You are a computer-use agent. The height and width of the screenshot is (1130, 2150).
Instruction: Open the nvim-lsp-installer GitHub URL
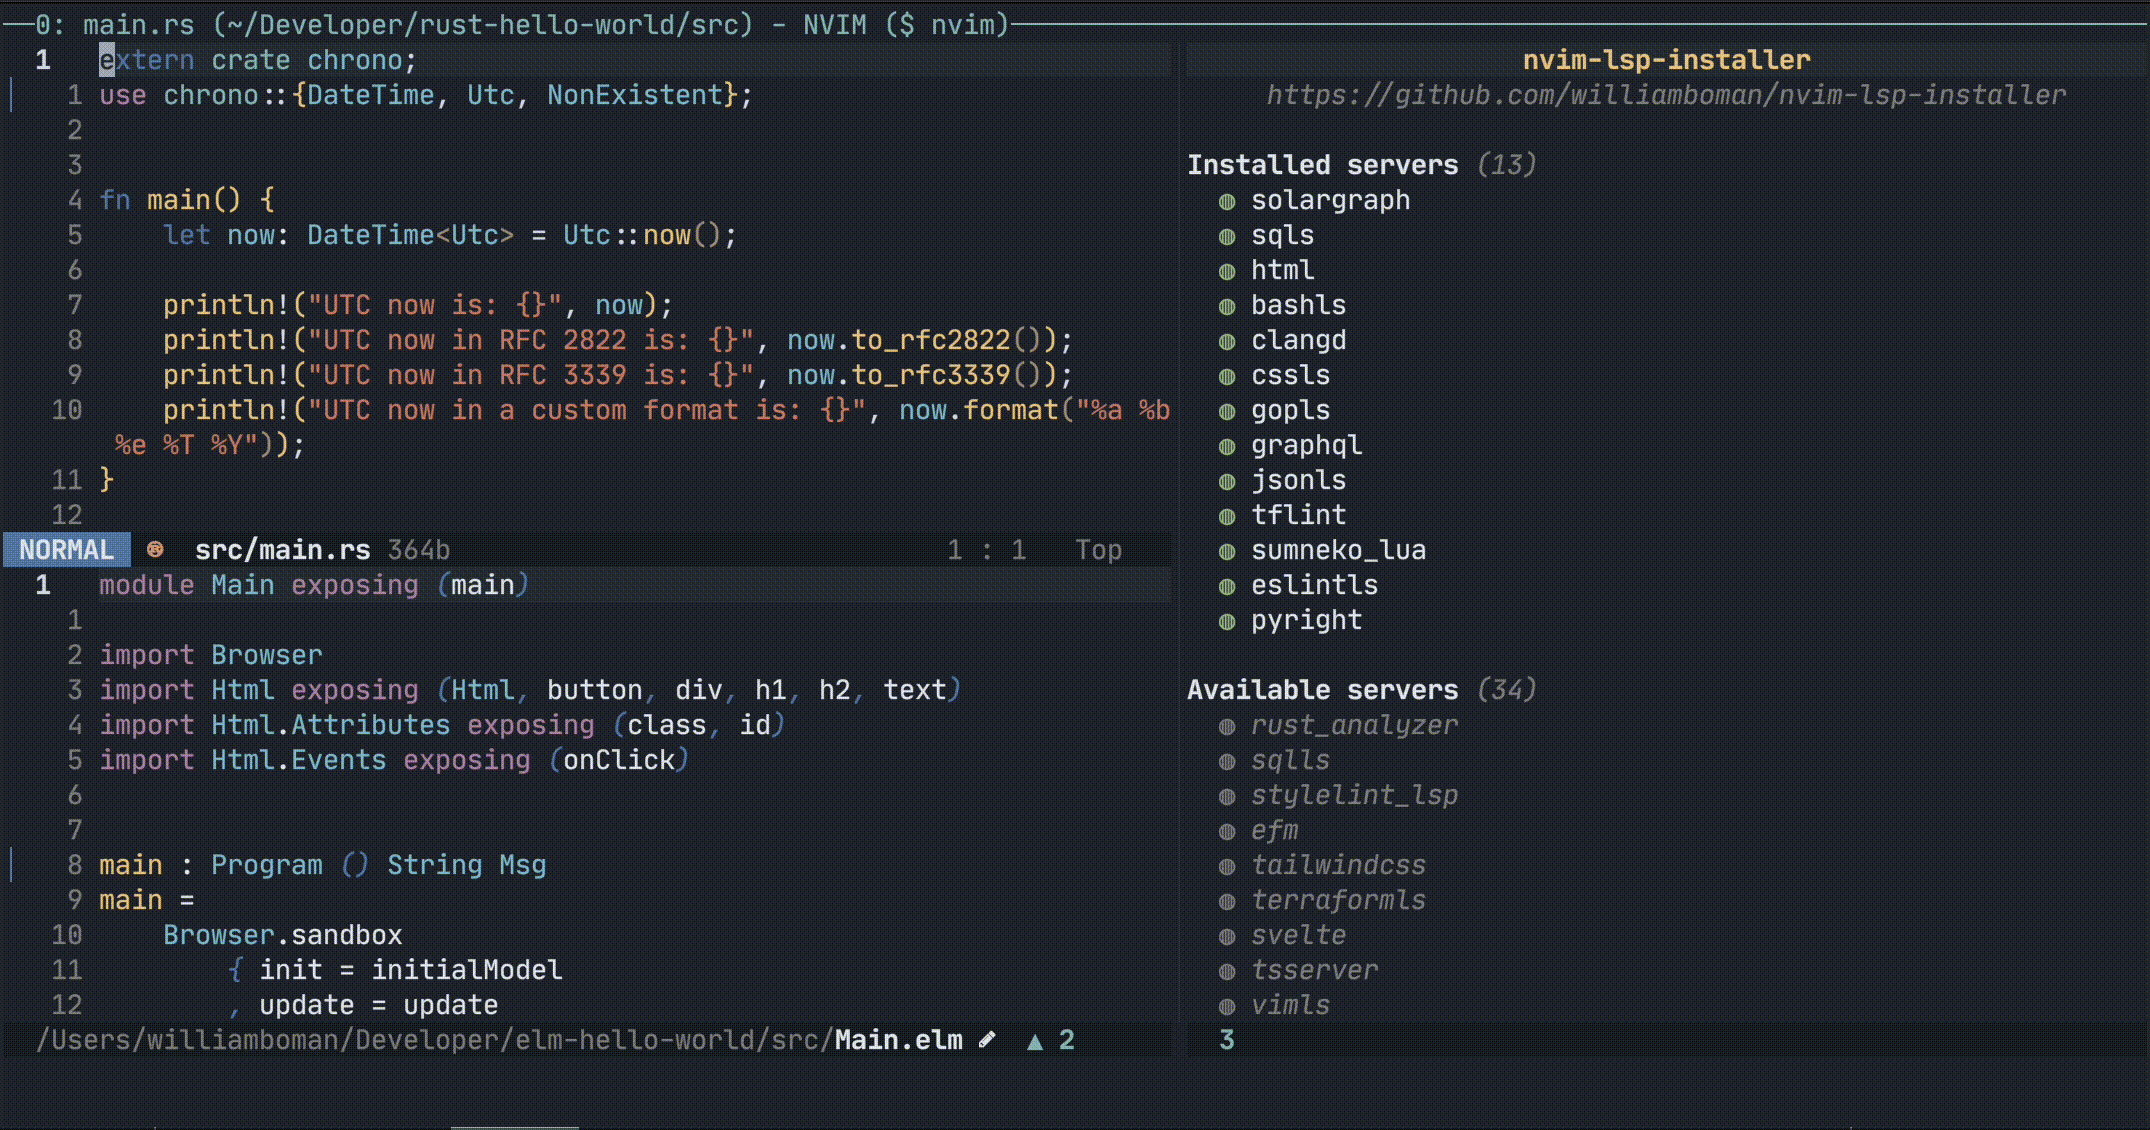[x=1666, y=95]
